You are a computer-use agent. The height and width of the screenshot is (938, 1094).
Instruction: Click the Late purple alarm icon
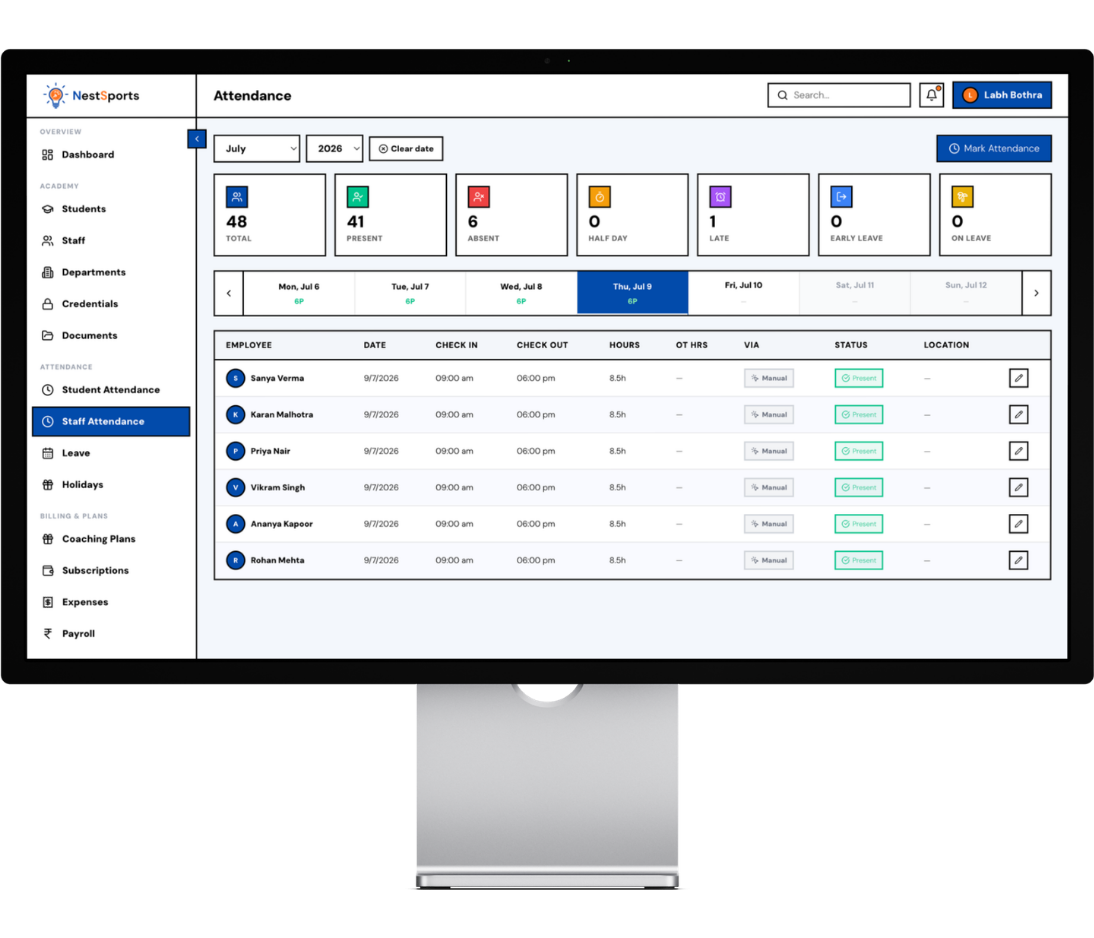(x=720, y=197)
